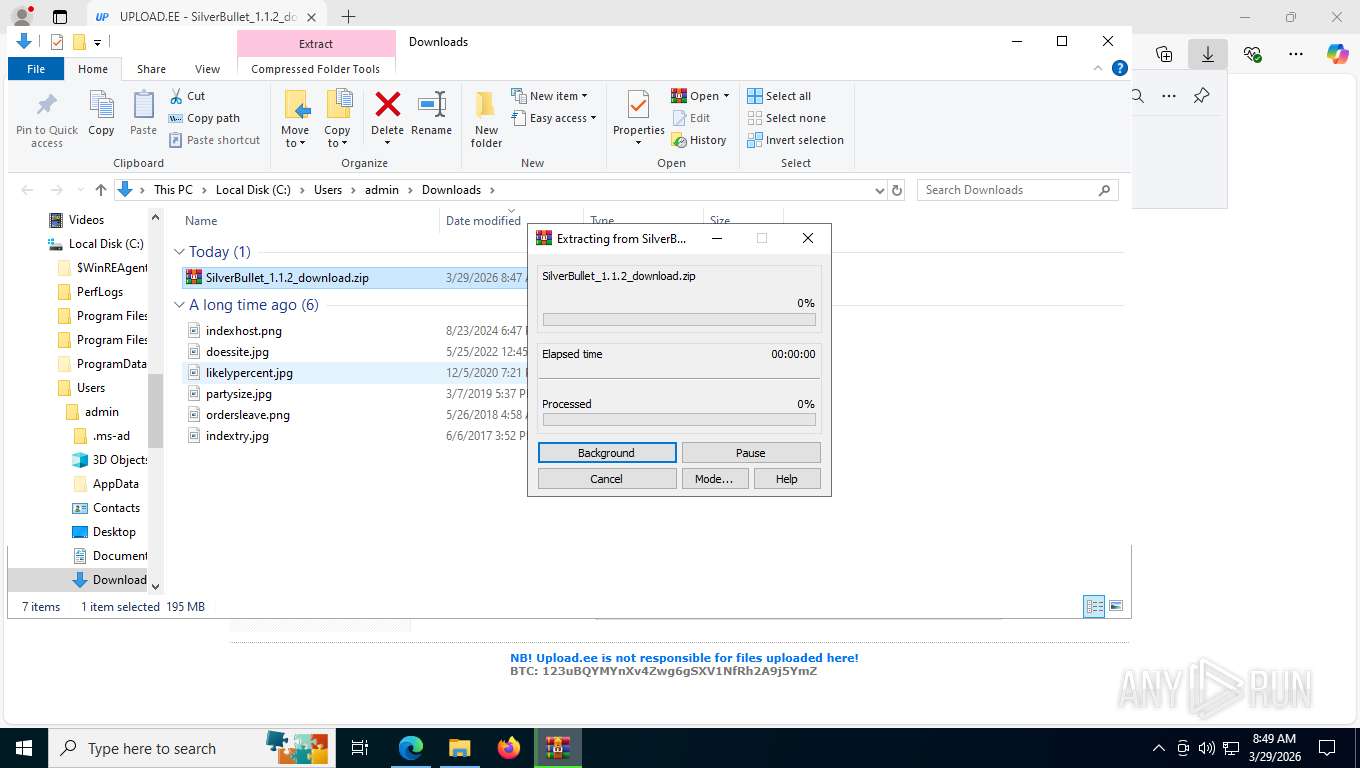The width and height of the screenshot is (1360, 768).
Task: Click Invert selection in the ribbon
Action: point(795,140)
